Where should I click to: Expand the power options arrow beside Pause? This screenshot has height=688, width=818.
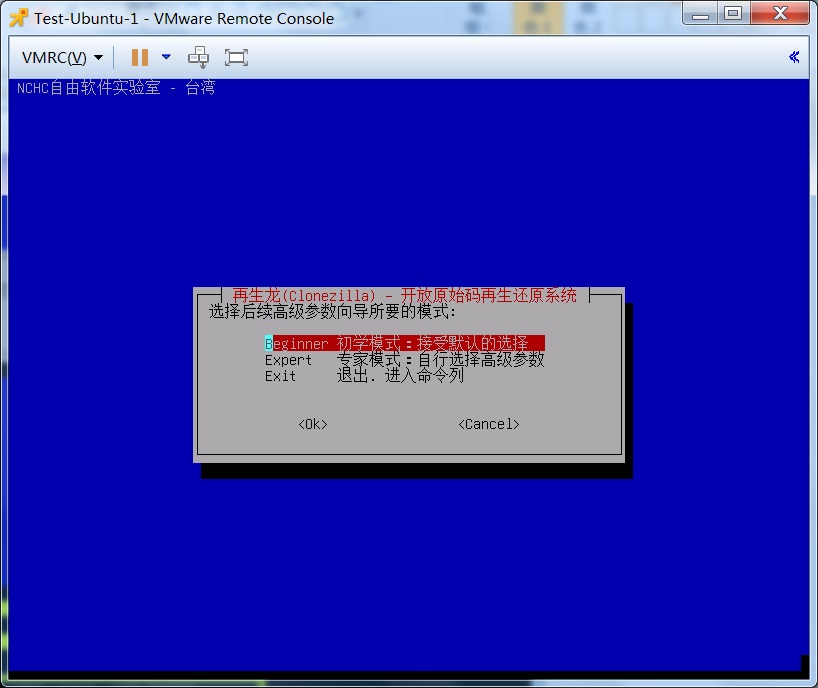[166, 57]
